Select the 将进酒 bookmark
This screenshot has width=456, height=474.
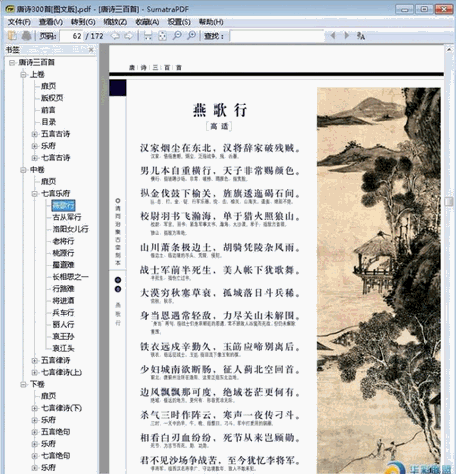(63, 301)
